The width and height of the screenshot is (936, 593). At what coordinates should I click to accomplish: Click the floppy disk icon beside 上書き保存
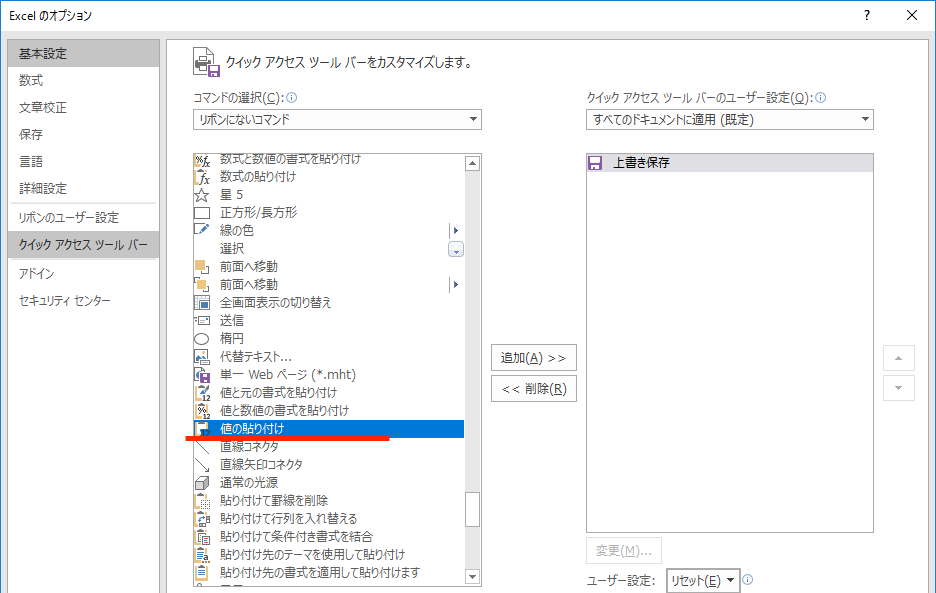coord(595,162)
